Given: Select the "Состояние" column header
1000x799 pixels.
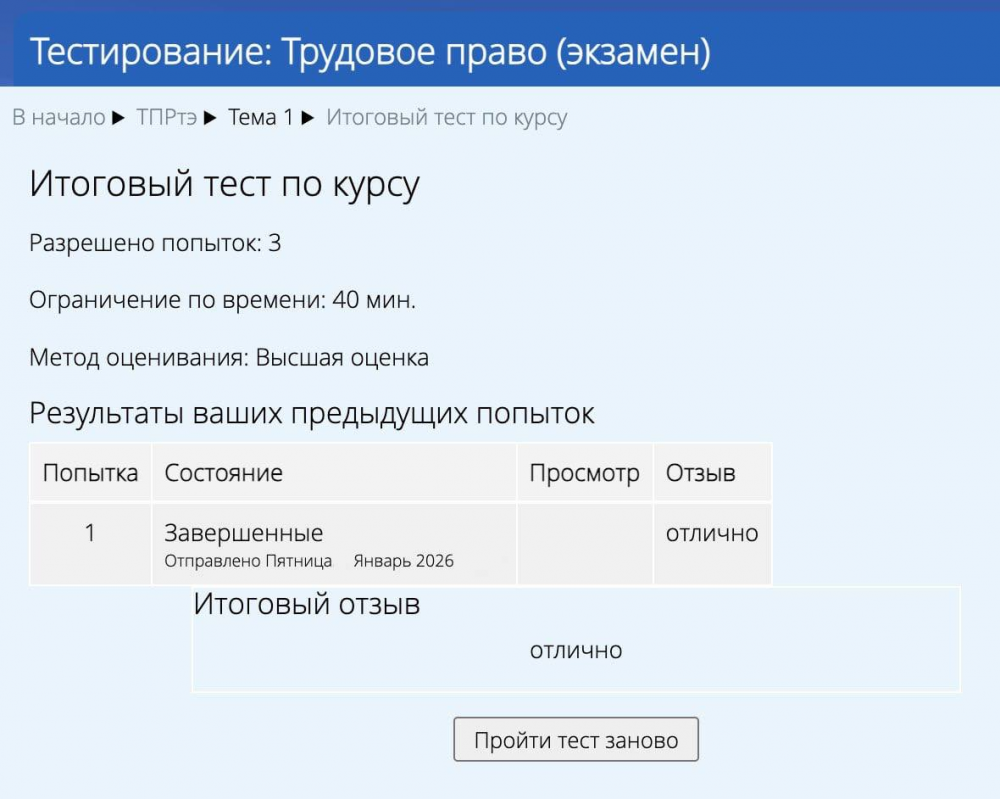Looking at the screenshot, I should tap(223, 473).
